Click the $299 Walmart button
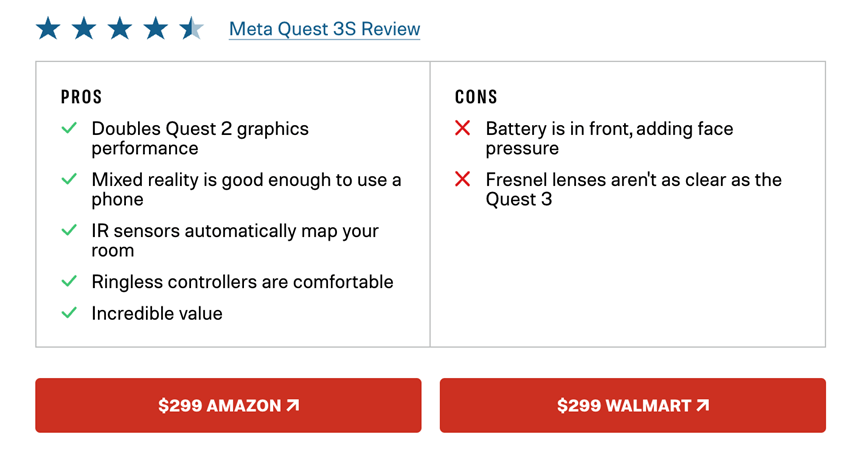 click(x=633, y=405)
